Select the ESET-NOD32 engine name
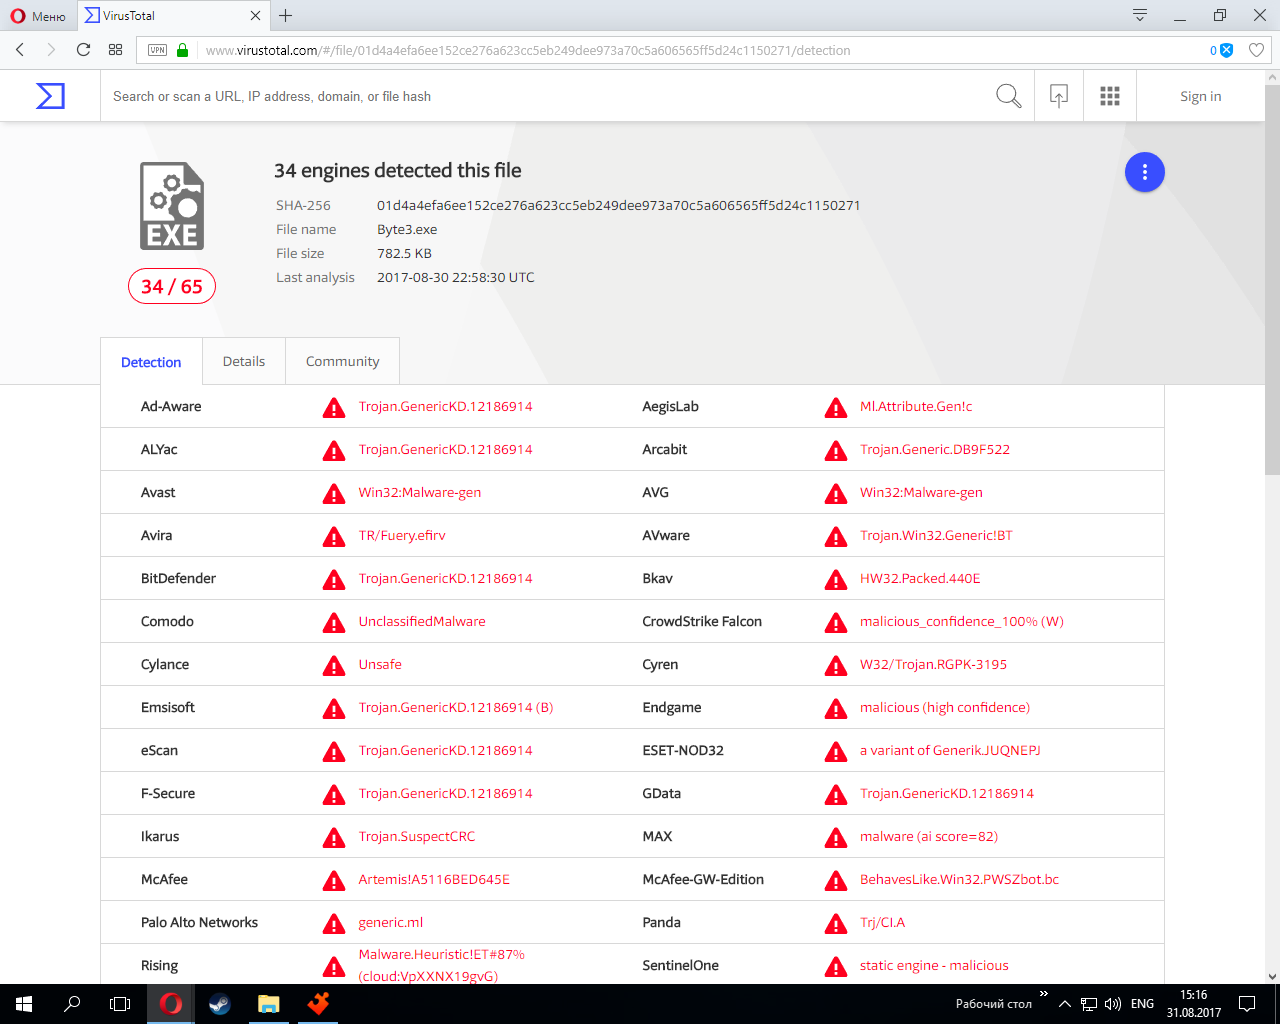 click(x=683, y=750)
